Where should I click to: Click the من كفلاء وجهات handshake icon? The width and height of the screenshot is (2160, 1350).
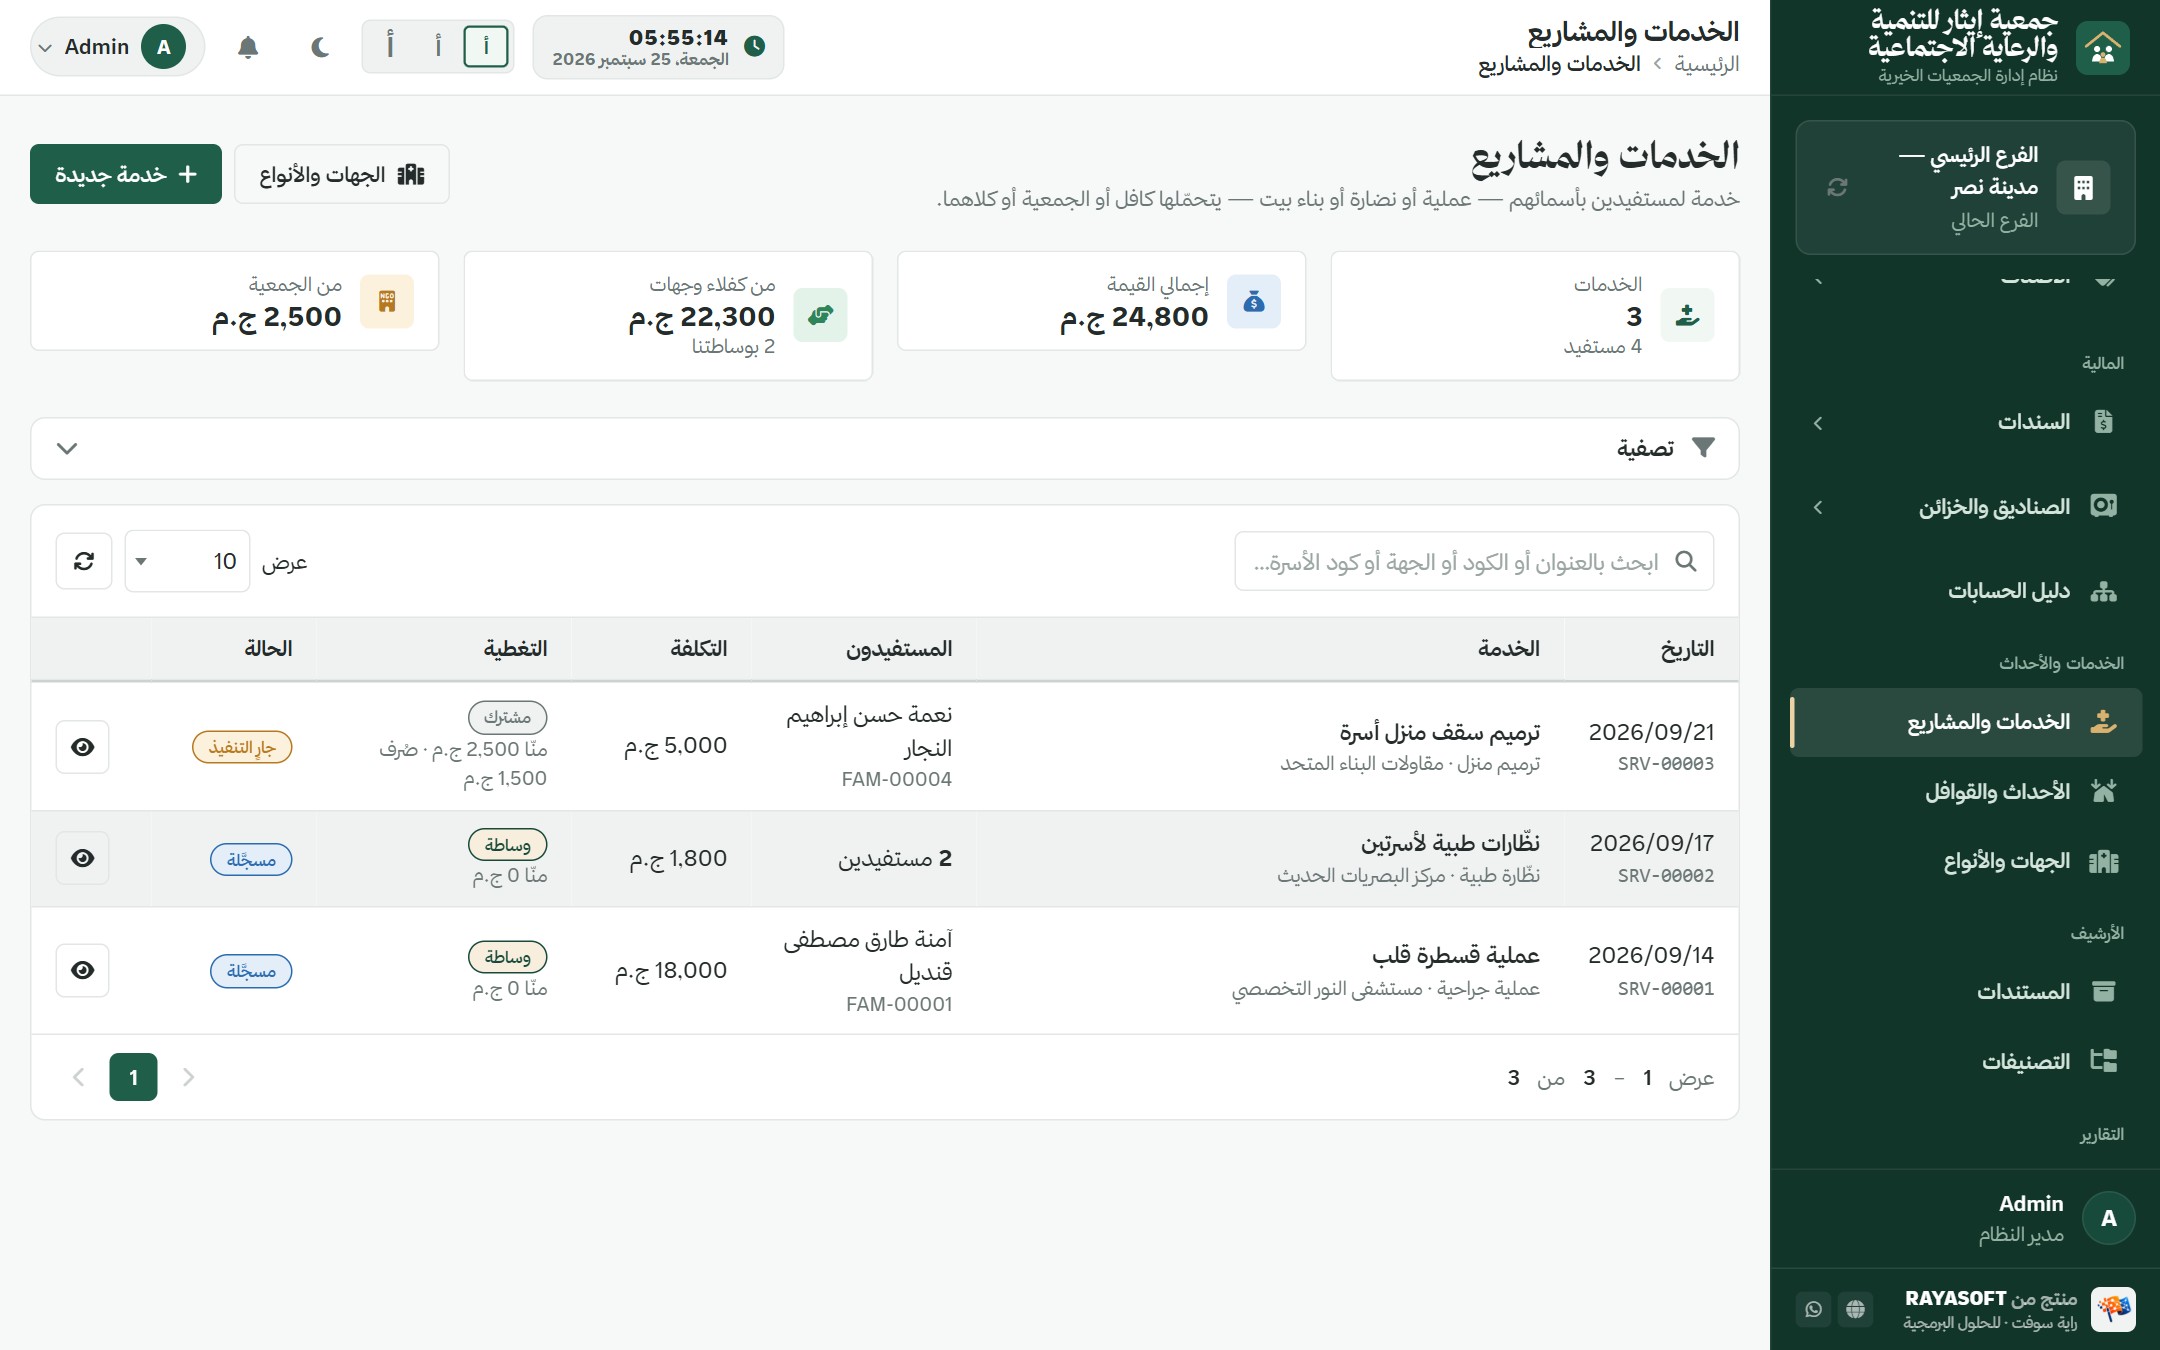pyautogui.click(x=821, y=315)
